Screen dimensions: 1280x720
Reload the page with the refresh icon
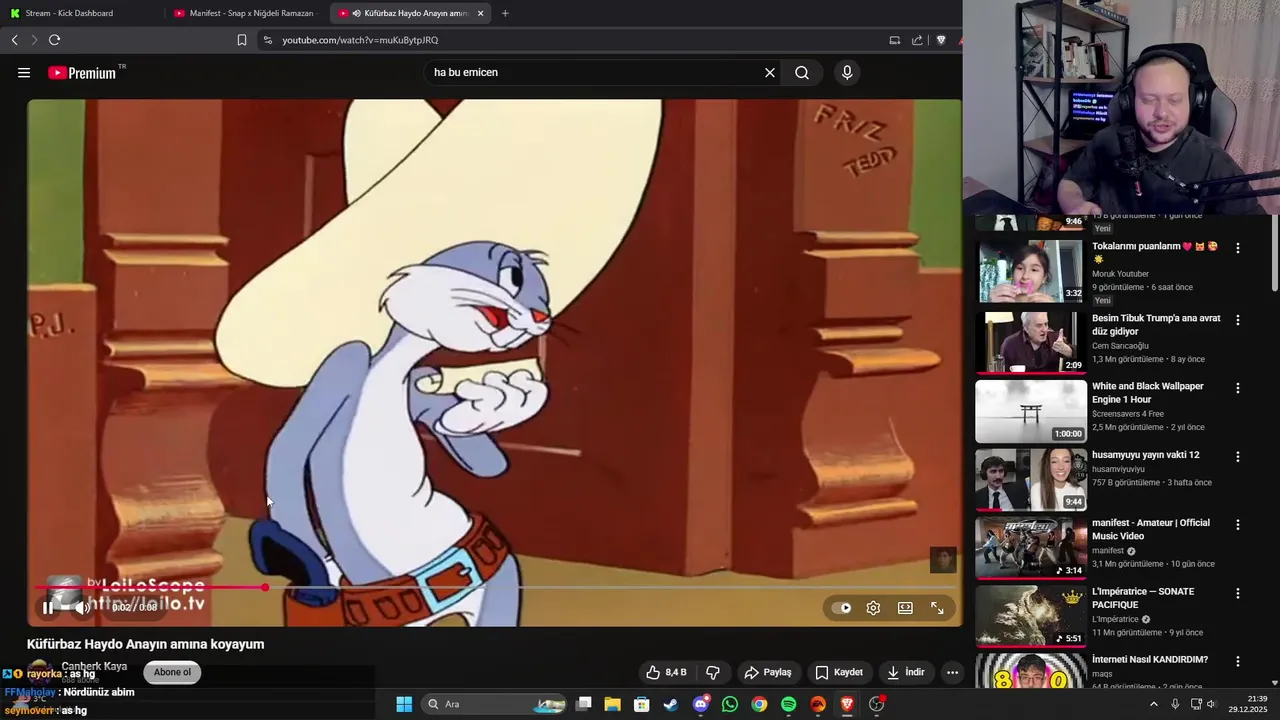click(x=54, y=40)
